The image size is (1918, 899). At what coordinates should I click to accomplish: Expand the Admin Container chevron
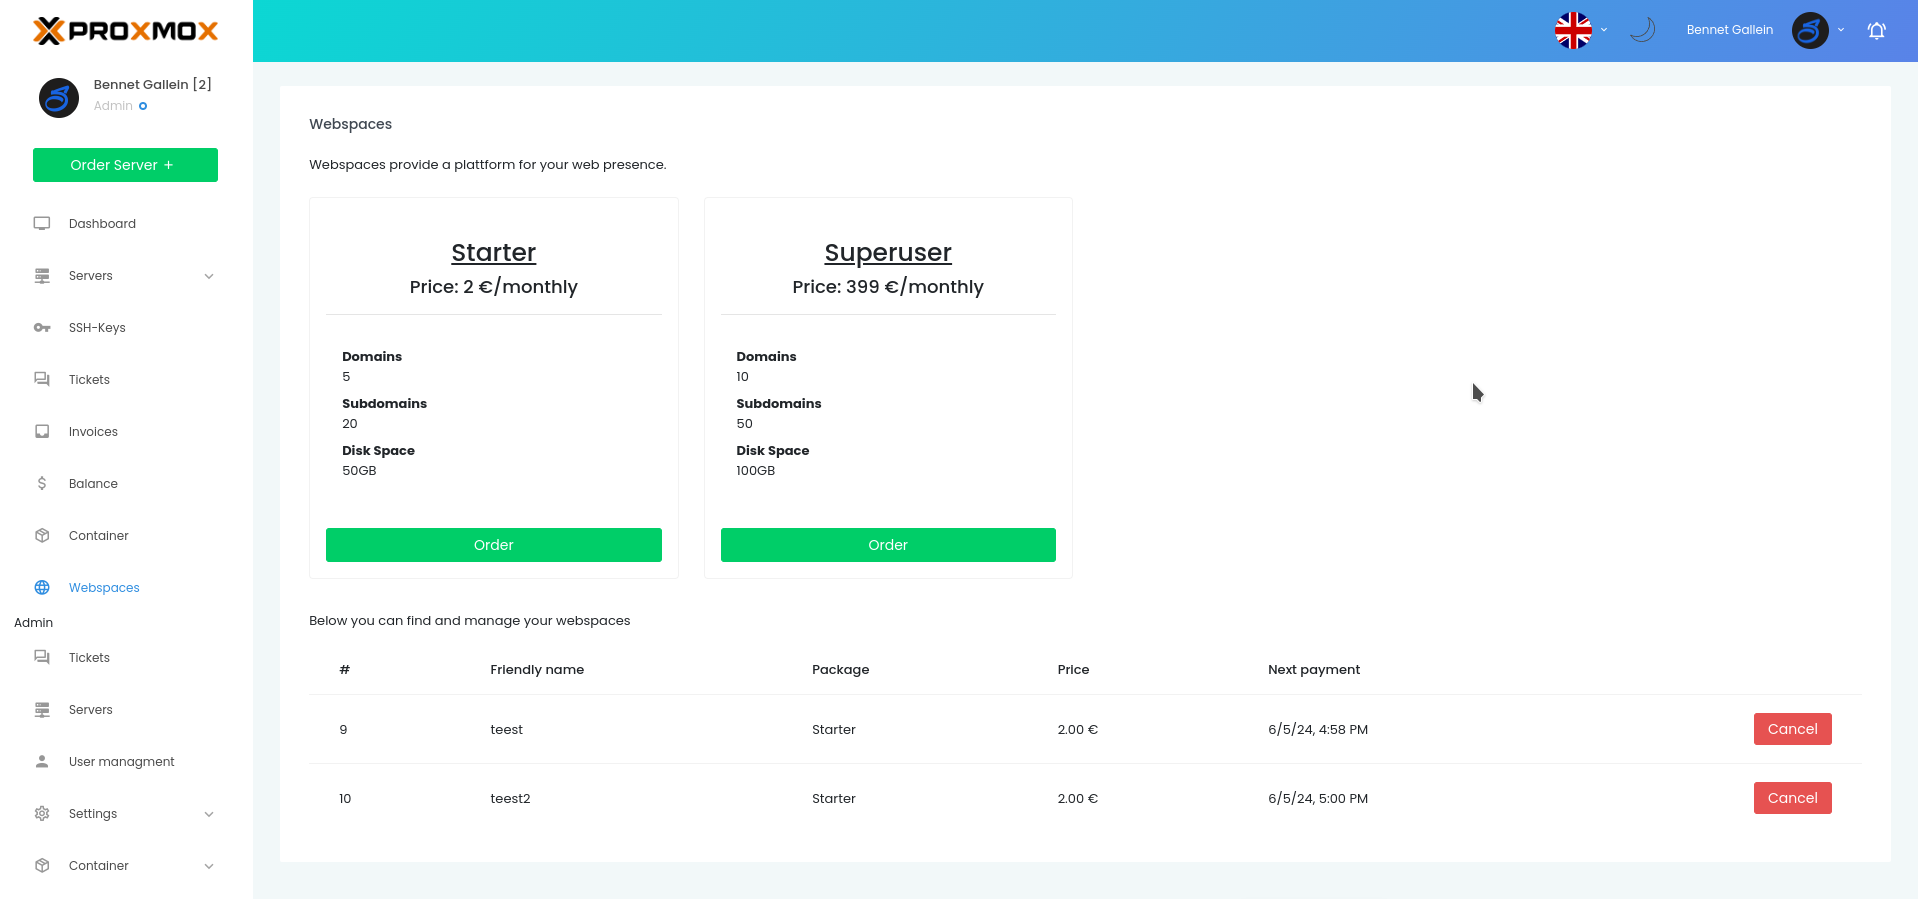point(209,867)
